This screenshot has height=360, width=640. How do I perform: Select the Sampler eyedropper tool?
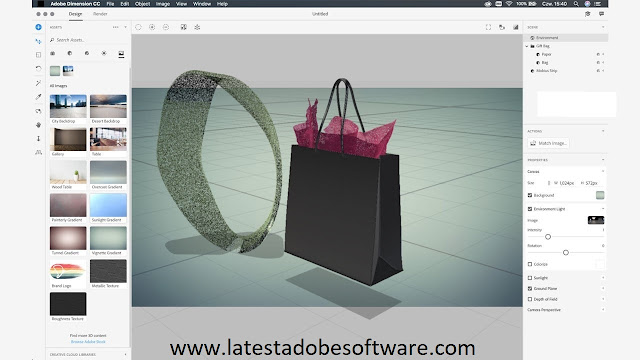click(38, 97)
